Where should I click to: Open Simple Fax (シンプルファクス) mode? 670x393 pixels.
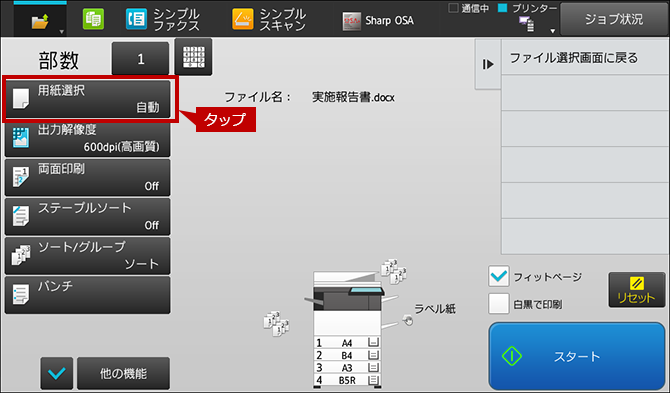click(163, 20)
